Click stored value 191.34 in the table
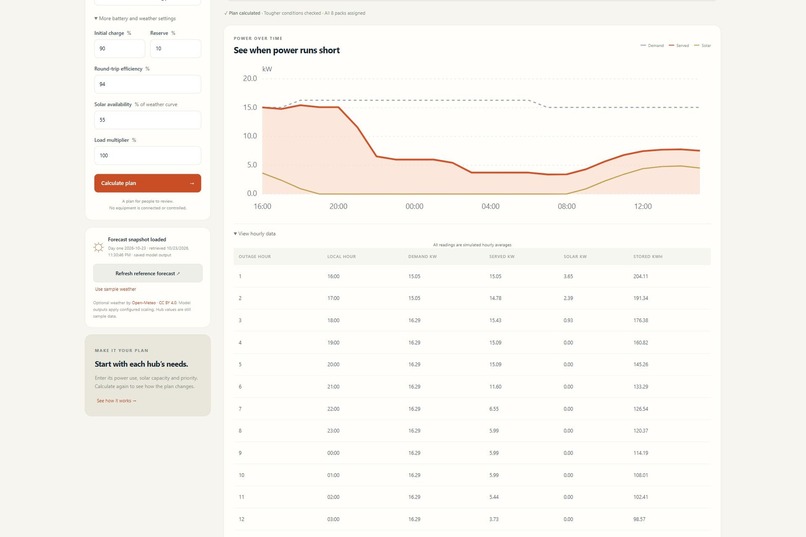The image size is (806, 537). [x=640, y=299]
